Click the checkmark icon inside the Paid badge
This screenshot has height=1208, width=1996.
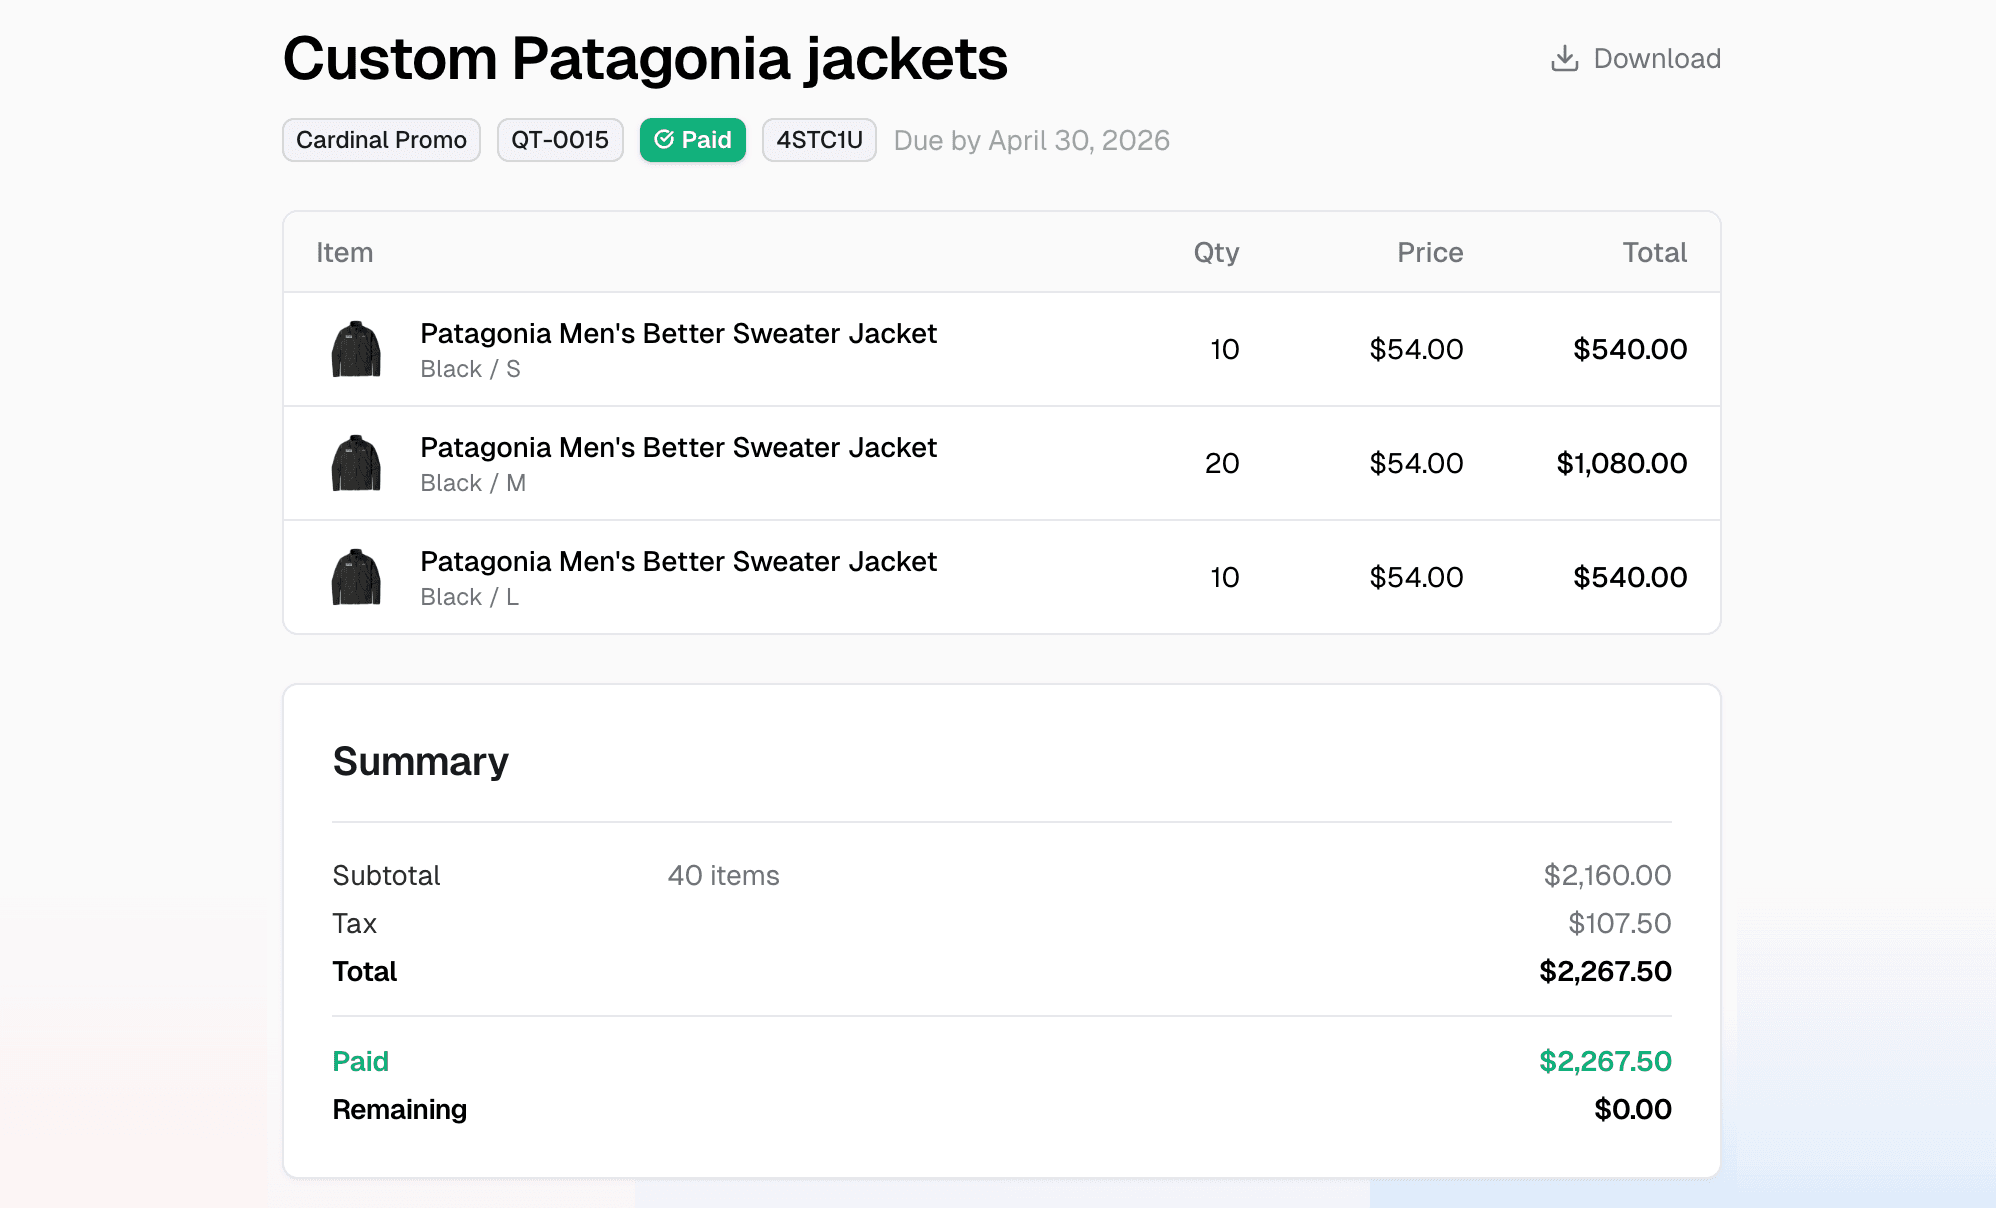[x=665, y=140]
